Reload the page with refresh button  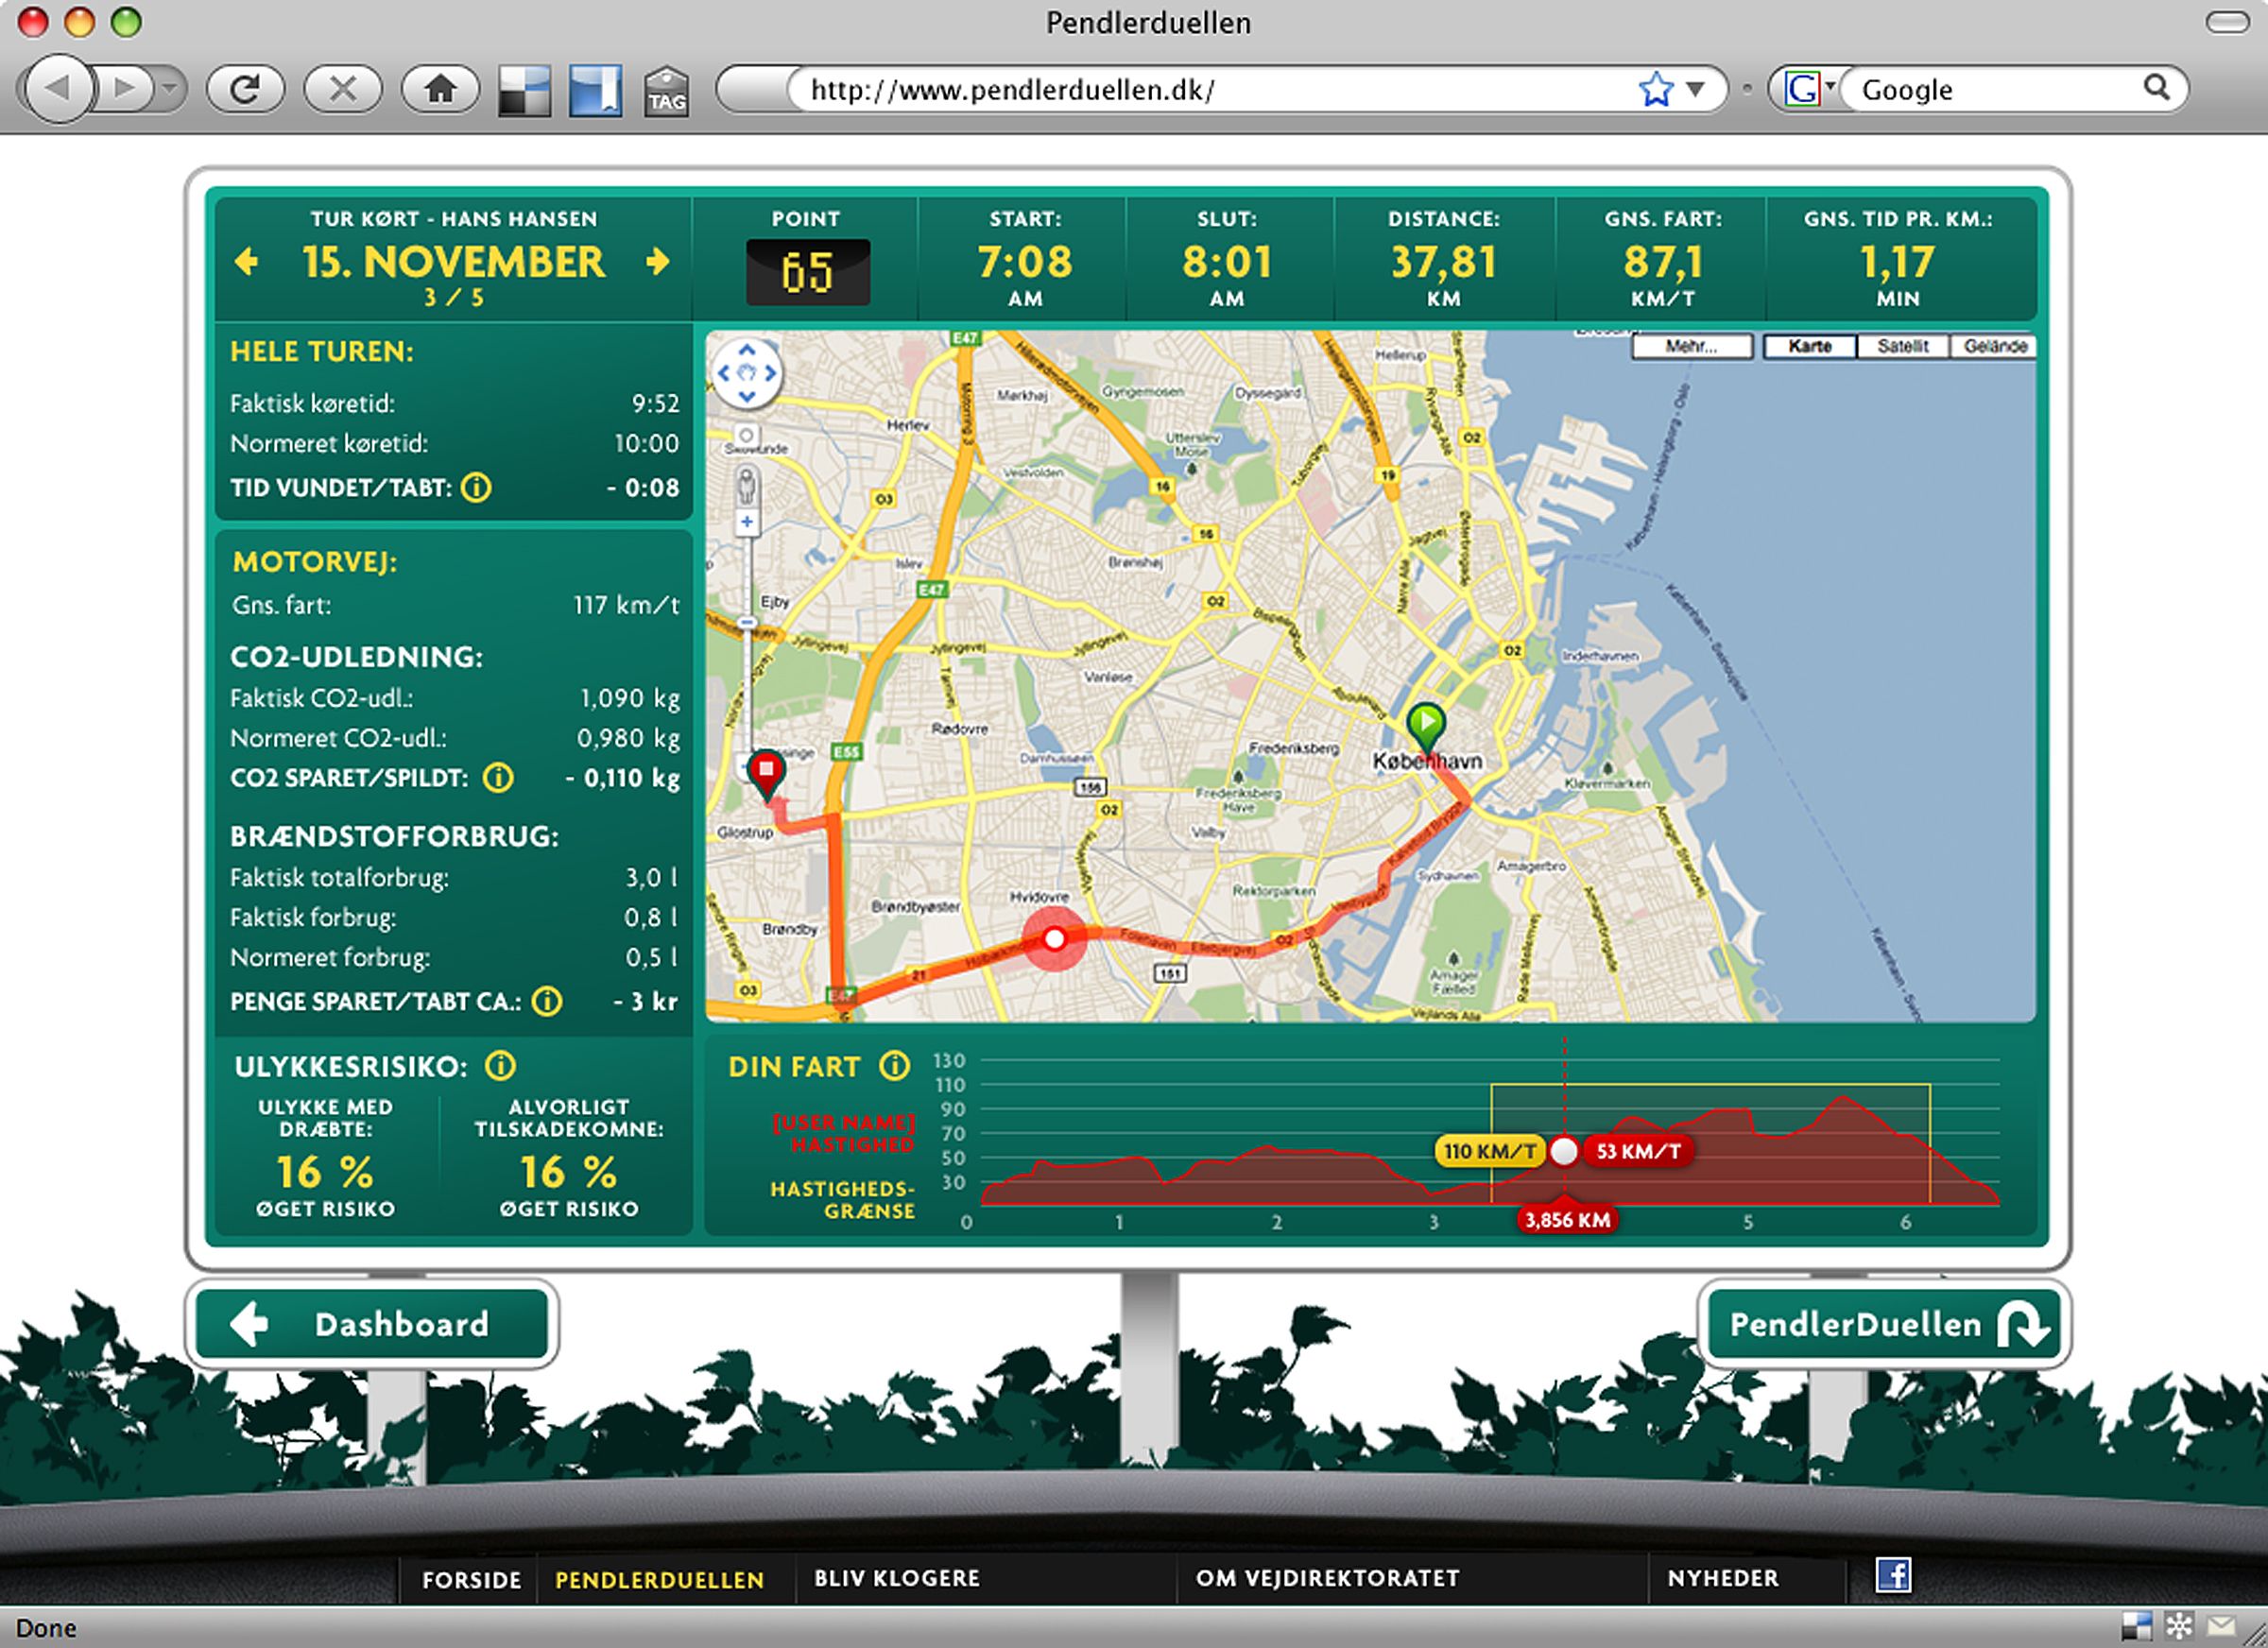245,90
